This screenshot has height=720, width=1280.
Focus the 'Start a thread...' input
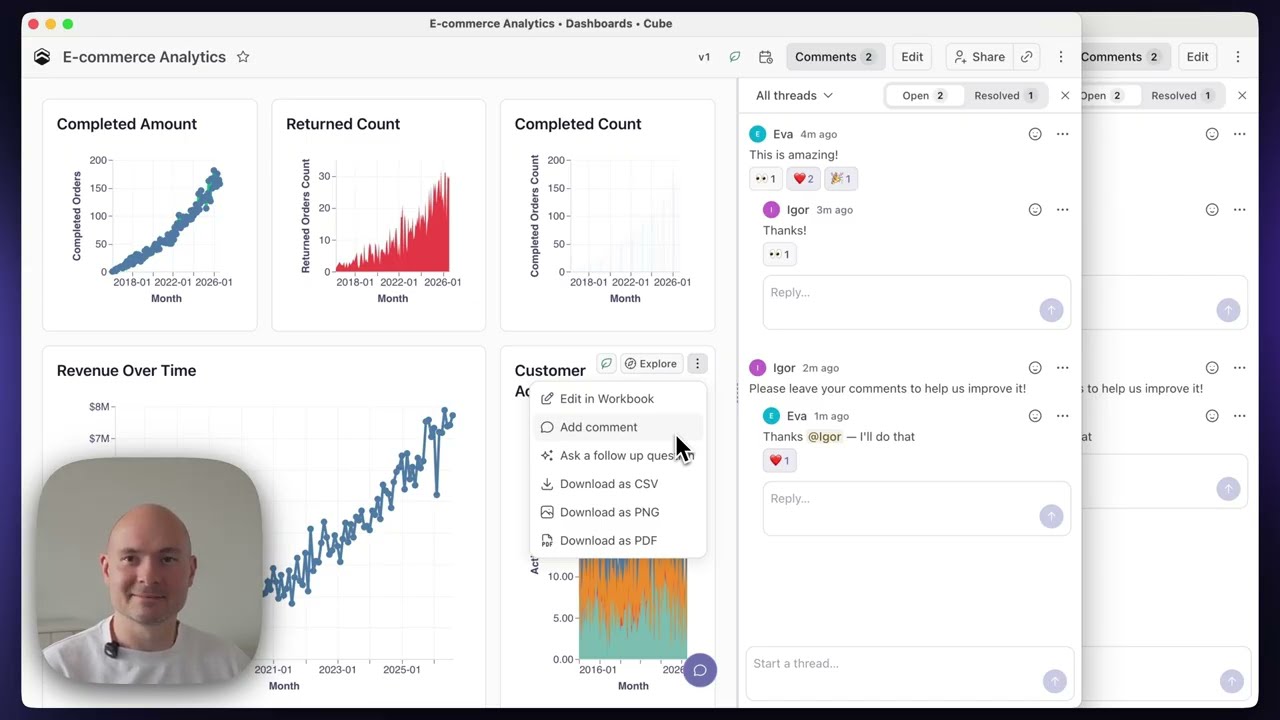[x=909, y=672]
